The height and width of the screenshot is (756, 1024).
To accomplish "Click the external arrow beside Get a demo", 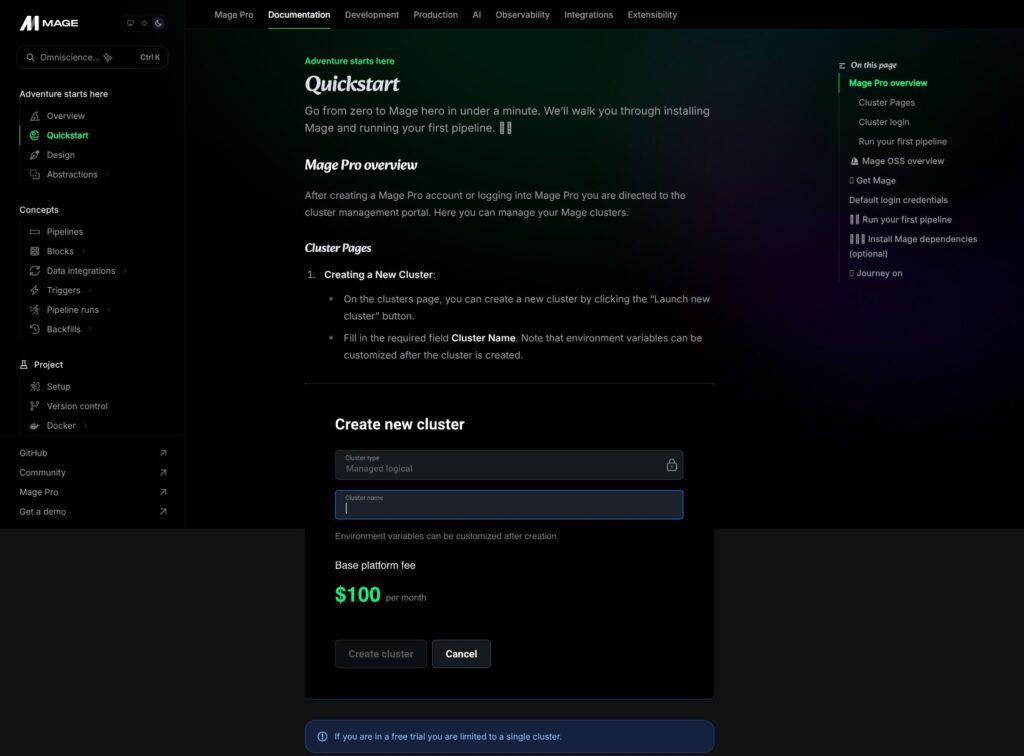I will (163, 512).
